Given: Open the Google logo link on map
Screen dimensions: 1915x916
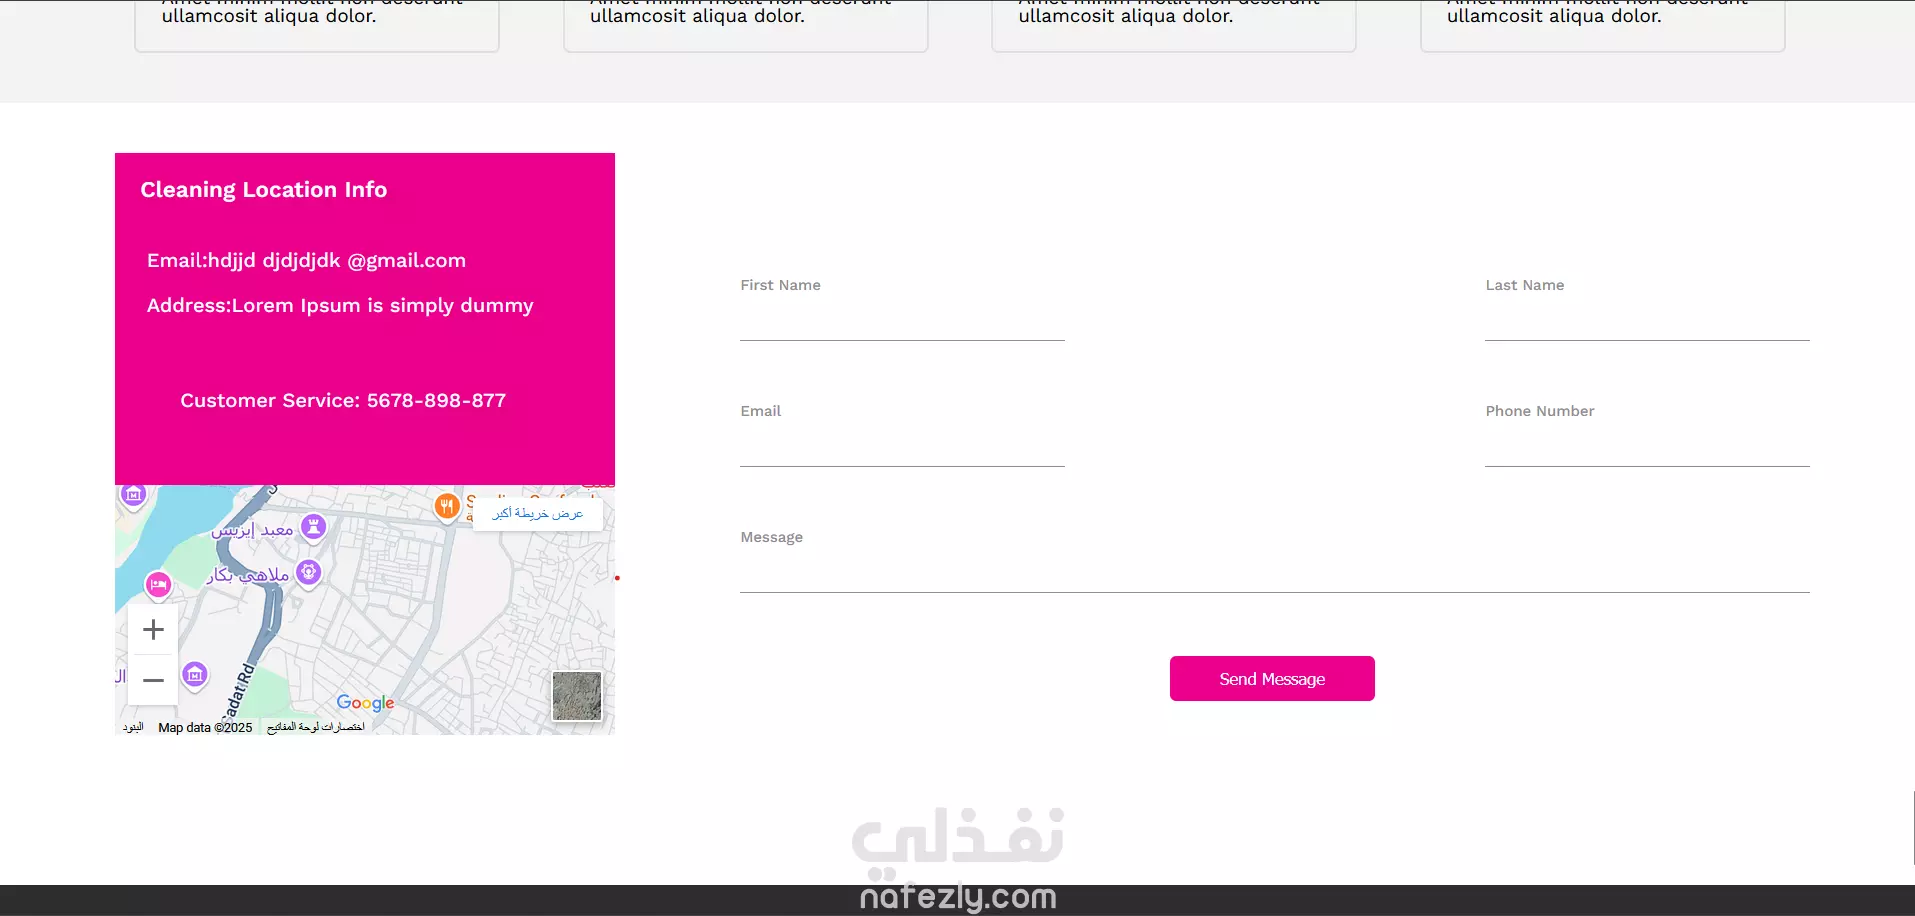Looking at the screenshot, I should [x=365, y=702].
